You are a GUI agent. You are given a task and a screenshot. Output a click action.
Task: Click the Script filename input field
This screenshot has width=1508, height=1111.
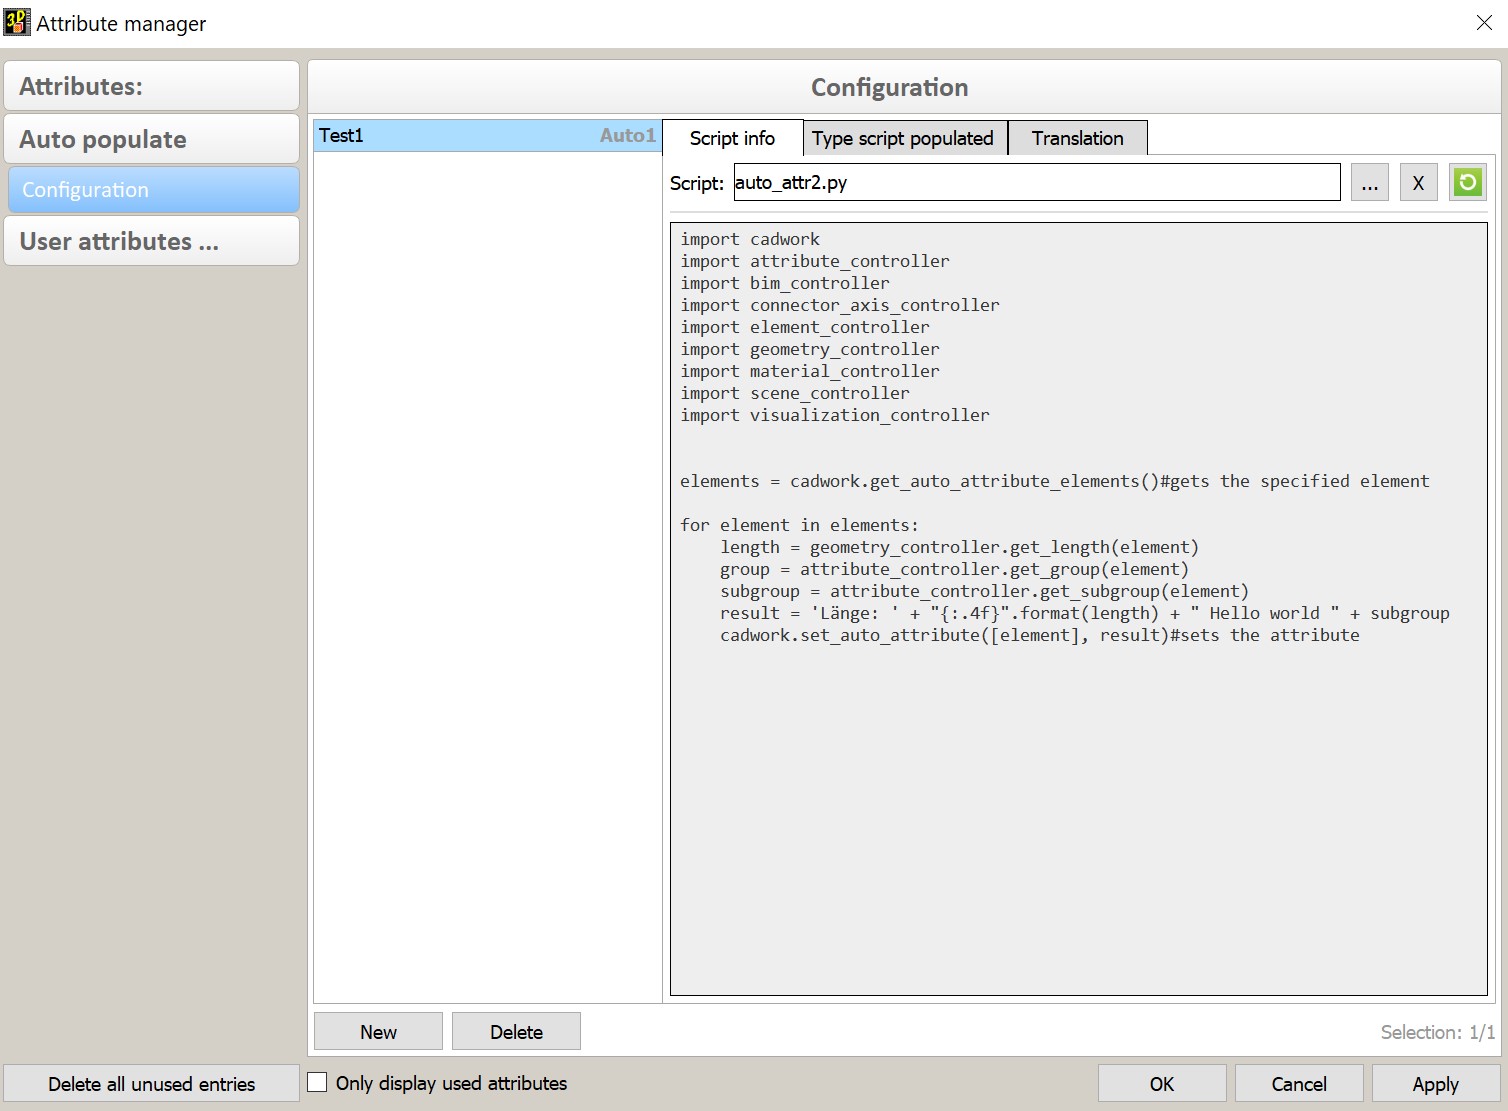[1037, 182]
